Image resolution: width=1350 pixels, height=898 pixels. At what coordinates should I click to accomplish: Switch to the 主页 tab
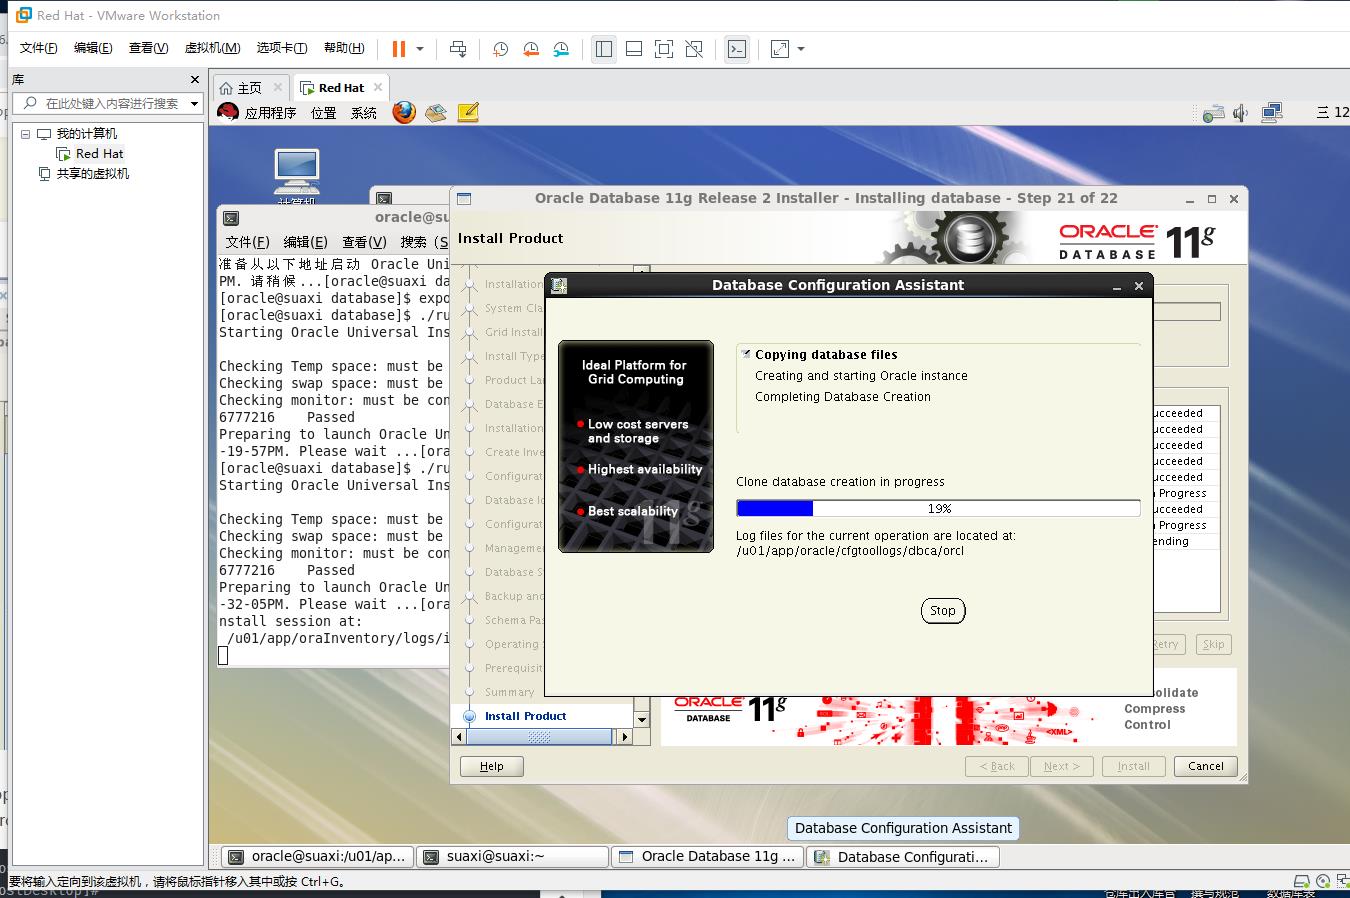point(251,88)
